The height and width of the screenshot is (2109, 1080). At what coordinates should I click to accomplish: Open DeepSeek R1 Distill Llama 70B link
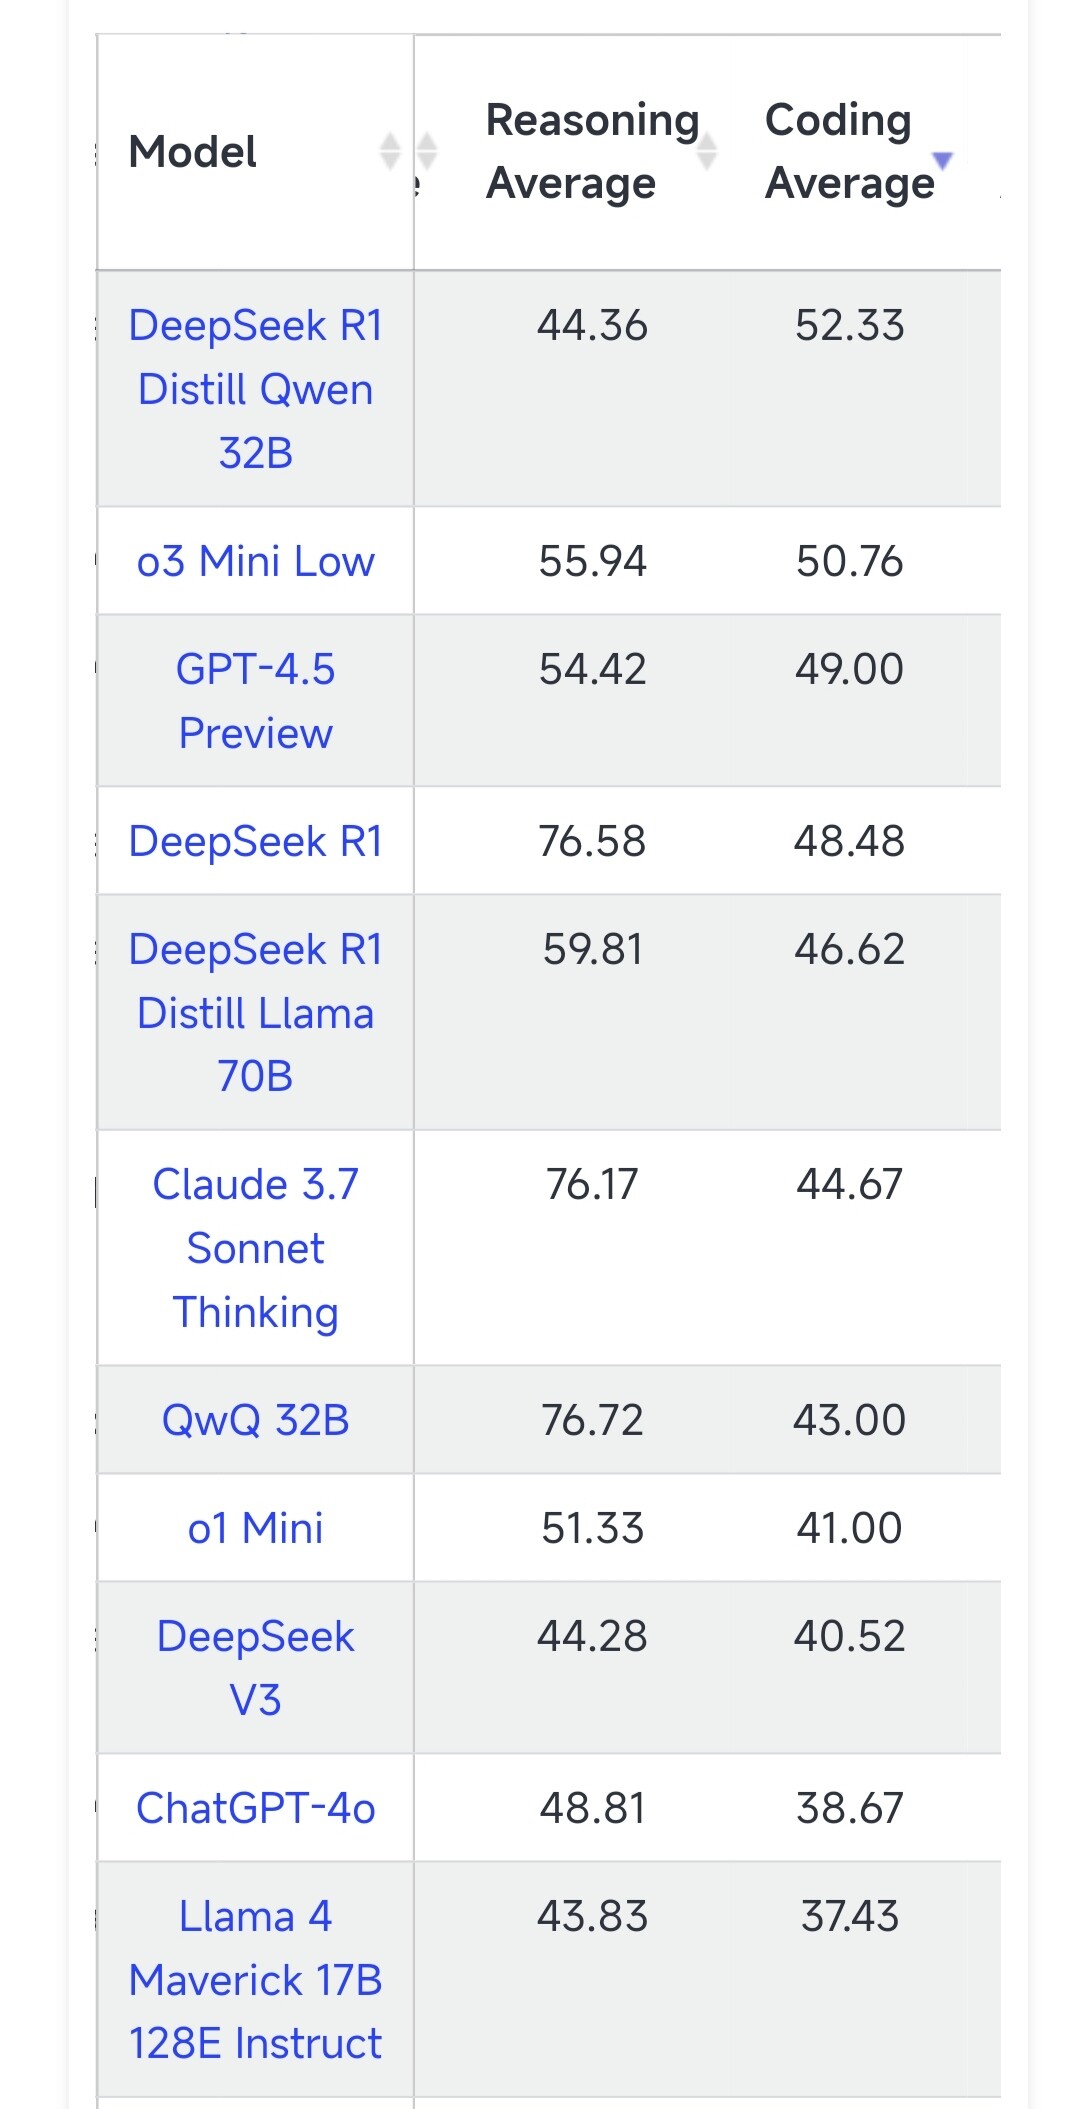256,1013
